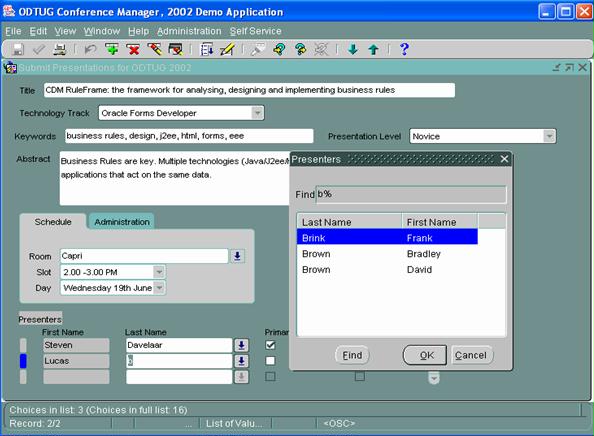This screenshot has height=436, width=594.
Task: Open the Help menu
Action: 138,31
